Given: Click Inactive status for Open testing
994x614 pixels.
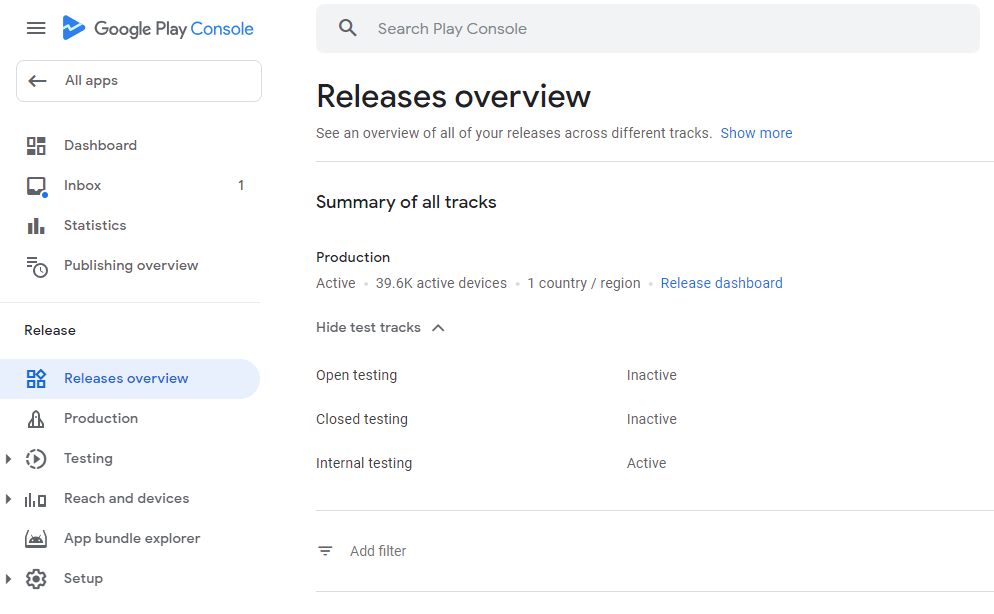Looking at the screenshot, I should pos(652,375).
